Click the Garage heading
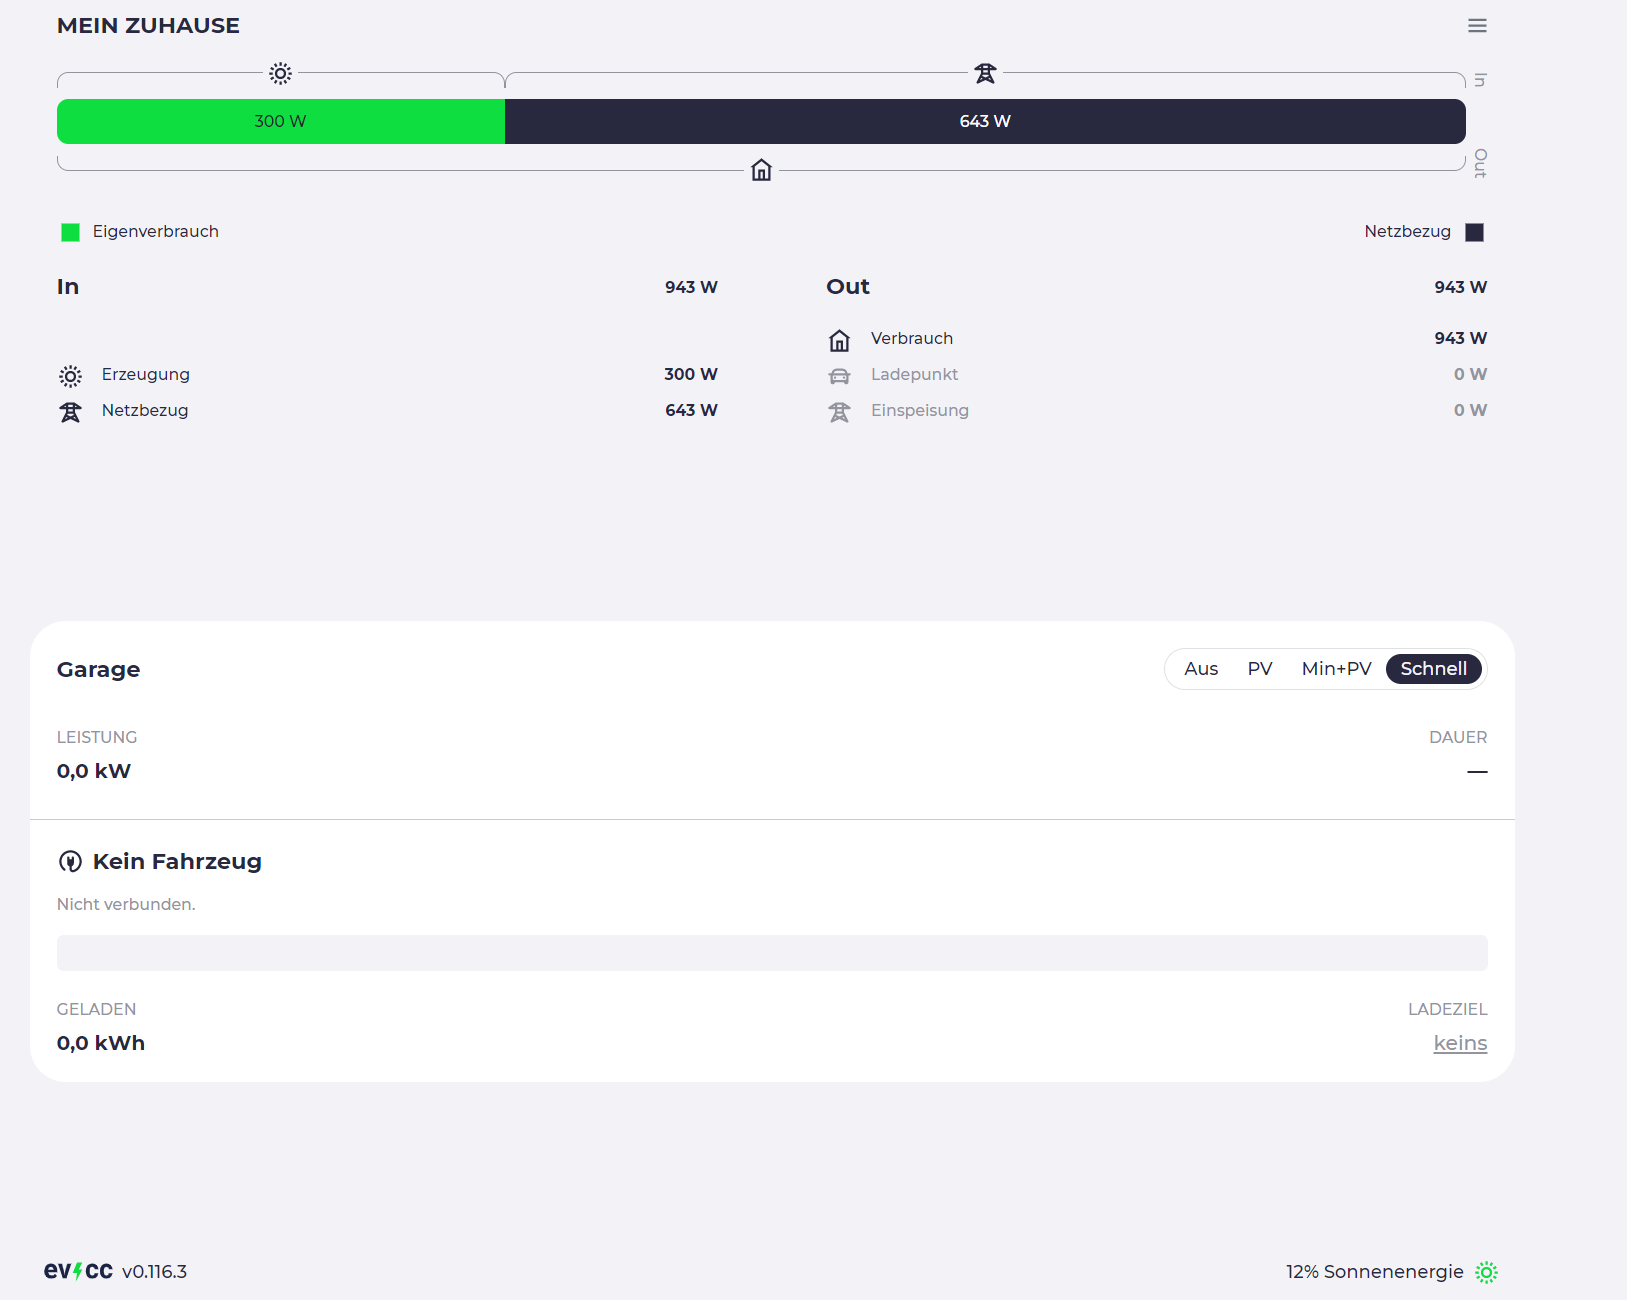 click(x=98, y=669)
